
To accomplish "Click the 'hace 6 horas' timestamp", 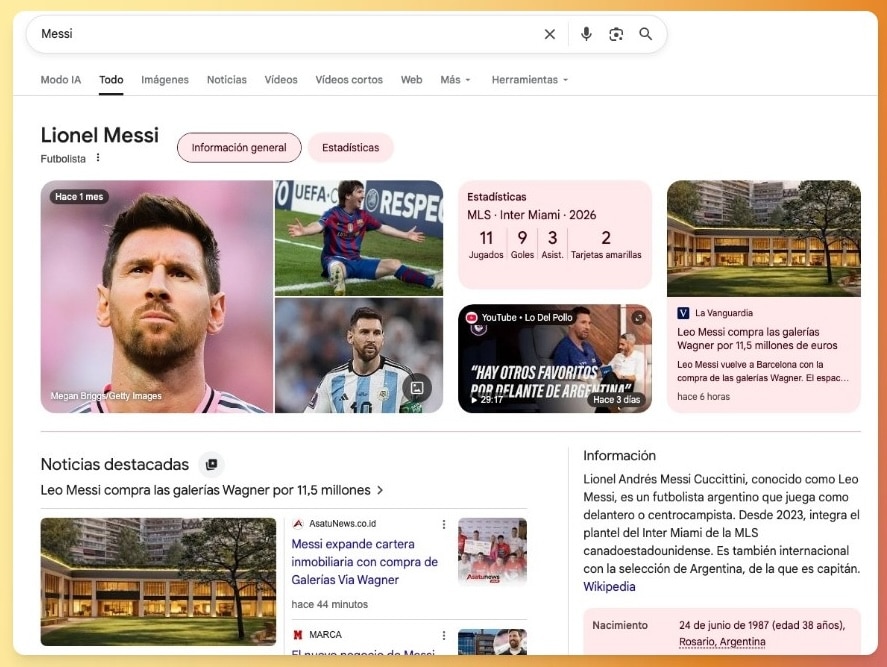I will pyautogui.click(x=703, y=397).
